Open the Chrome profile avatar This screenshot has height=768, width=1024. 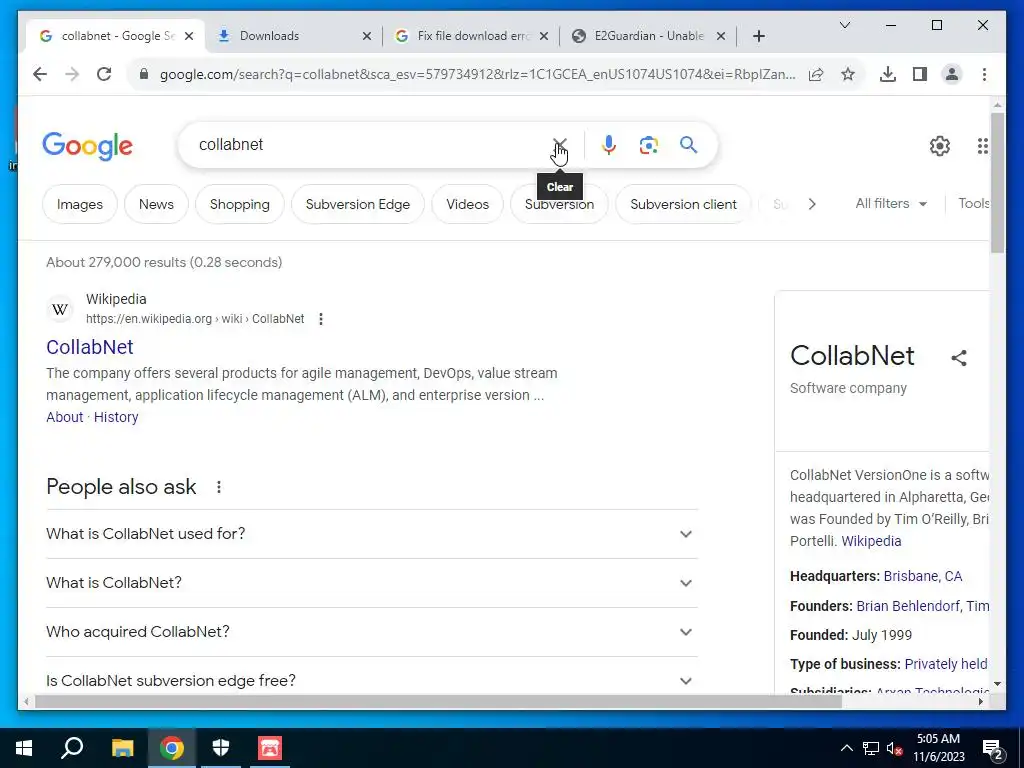952,74
